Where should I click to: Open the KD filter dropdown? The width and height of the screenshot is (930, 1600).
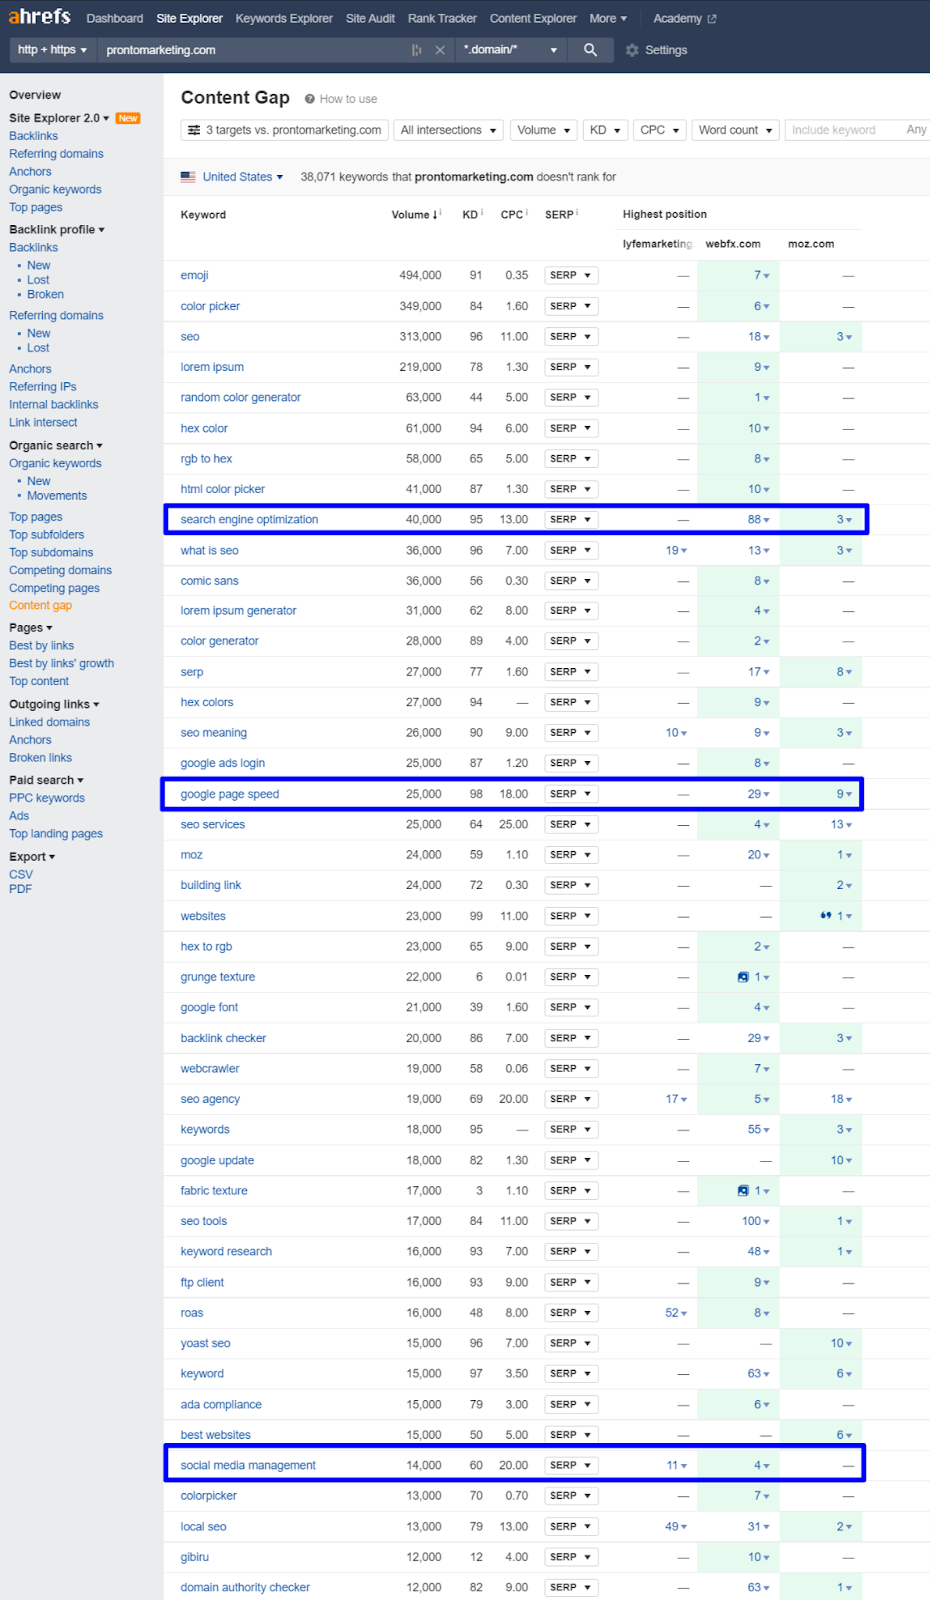pos(605,130)
